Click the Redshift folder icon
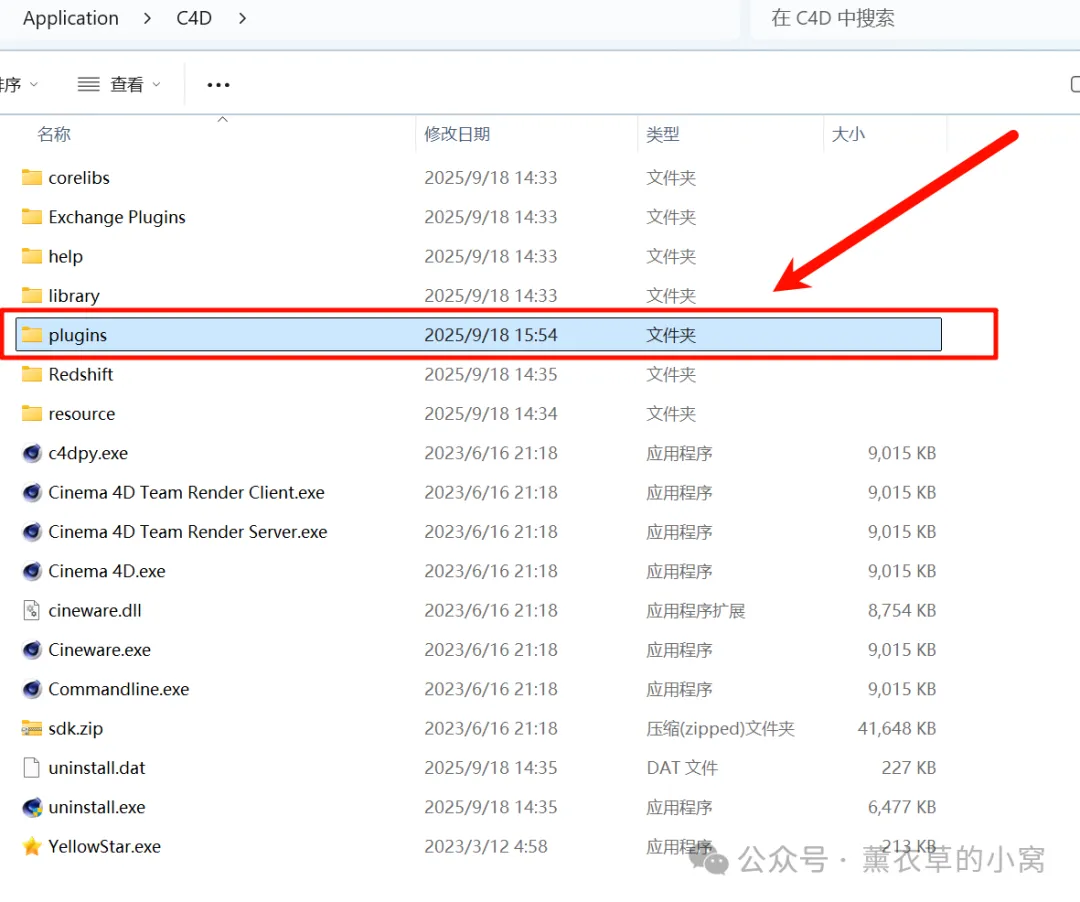 pos(32,374)
